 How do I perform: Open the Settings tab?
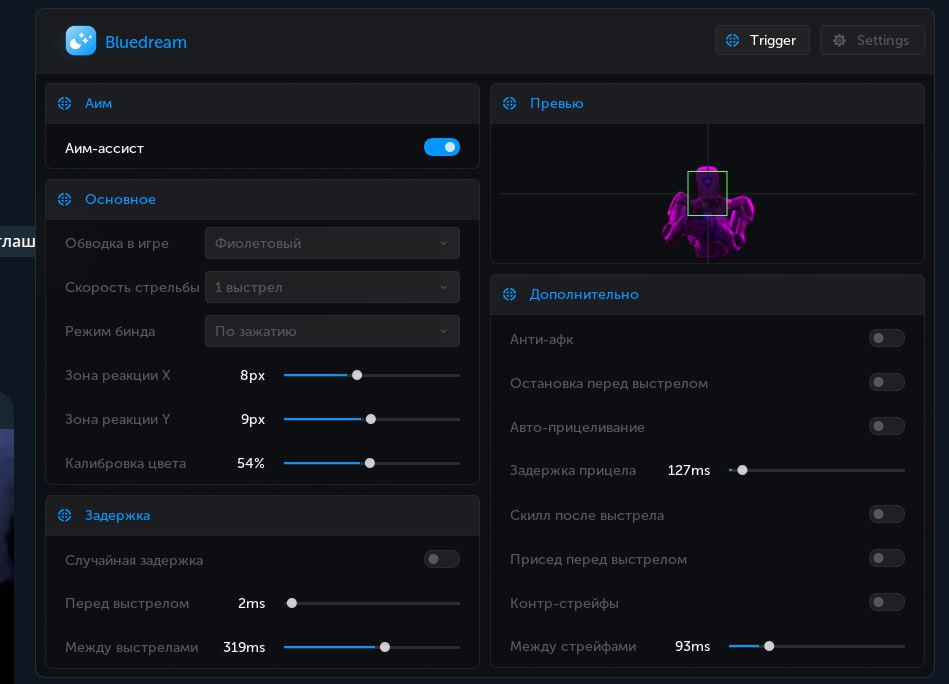(x=872, y=40)
